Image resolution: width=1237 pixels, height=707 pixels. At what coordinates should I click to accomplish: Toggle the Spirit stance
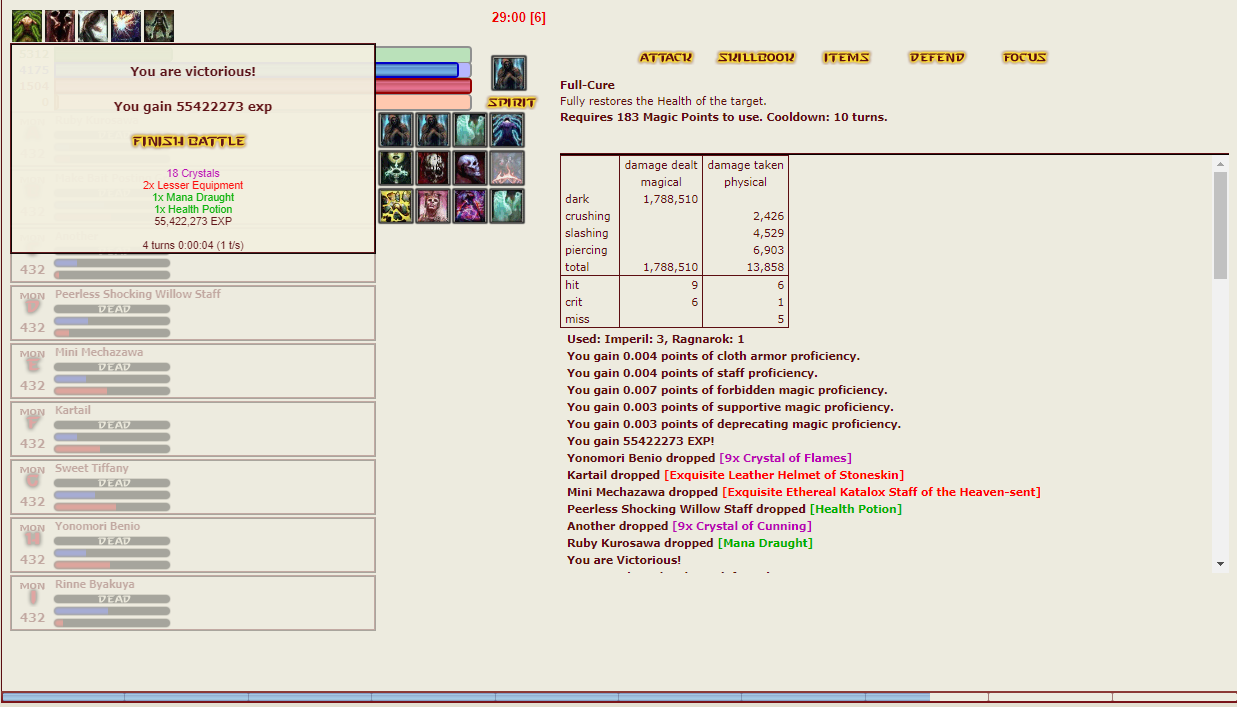pyautogui.click(x=511, y=102)
